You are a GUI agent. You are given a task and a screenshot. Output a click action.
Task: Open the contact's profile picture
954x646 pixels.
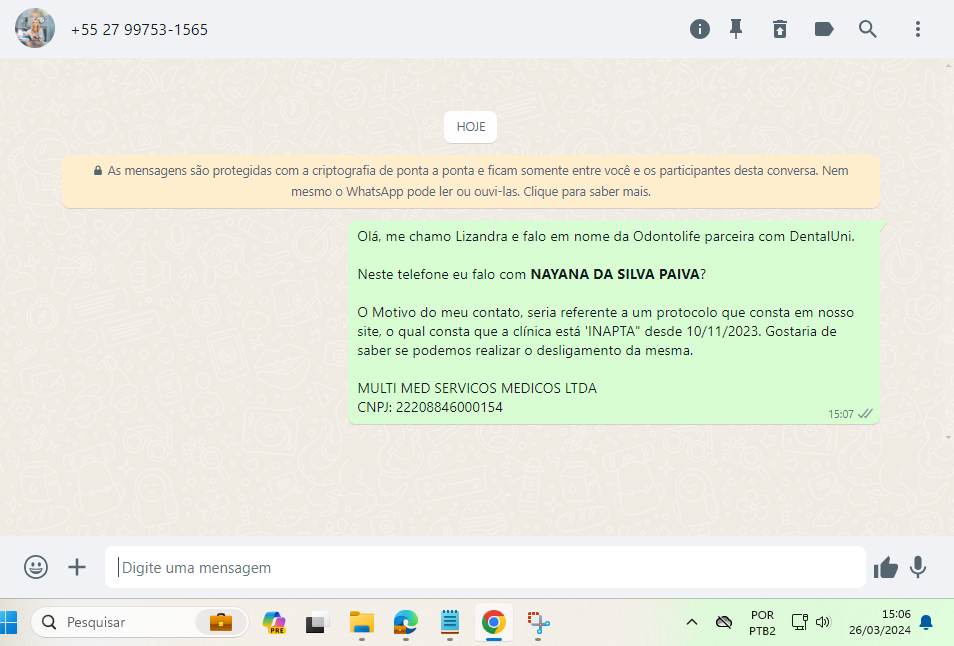pyautogui.click(x=35, y=29)
